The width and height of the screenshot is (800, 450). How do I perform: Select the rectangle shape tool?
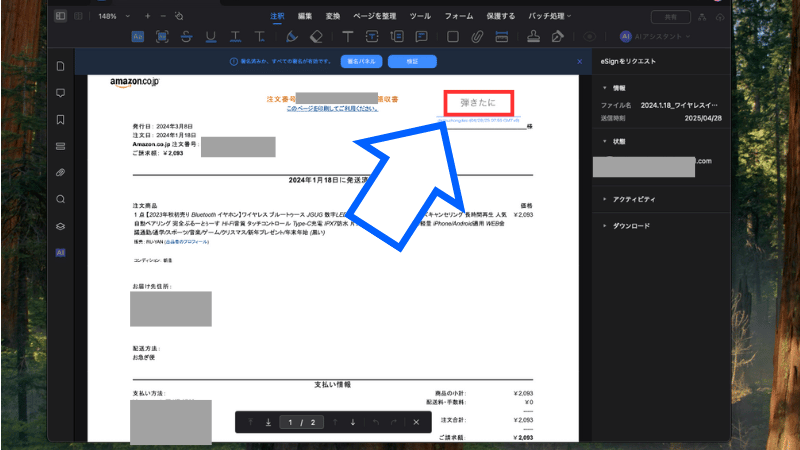click(x=453, y=36)
